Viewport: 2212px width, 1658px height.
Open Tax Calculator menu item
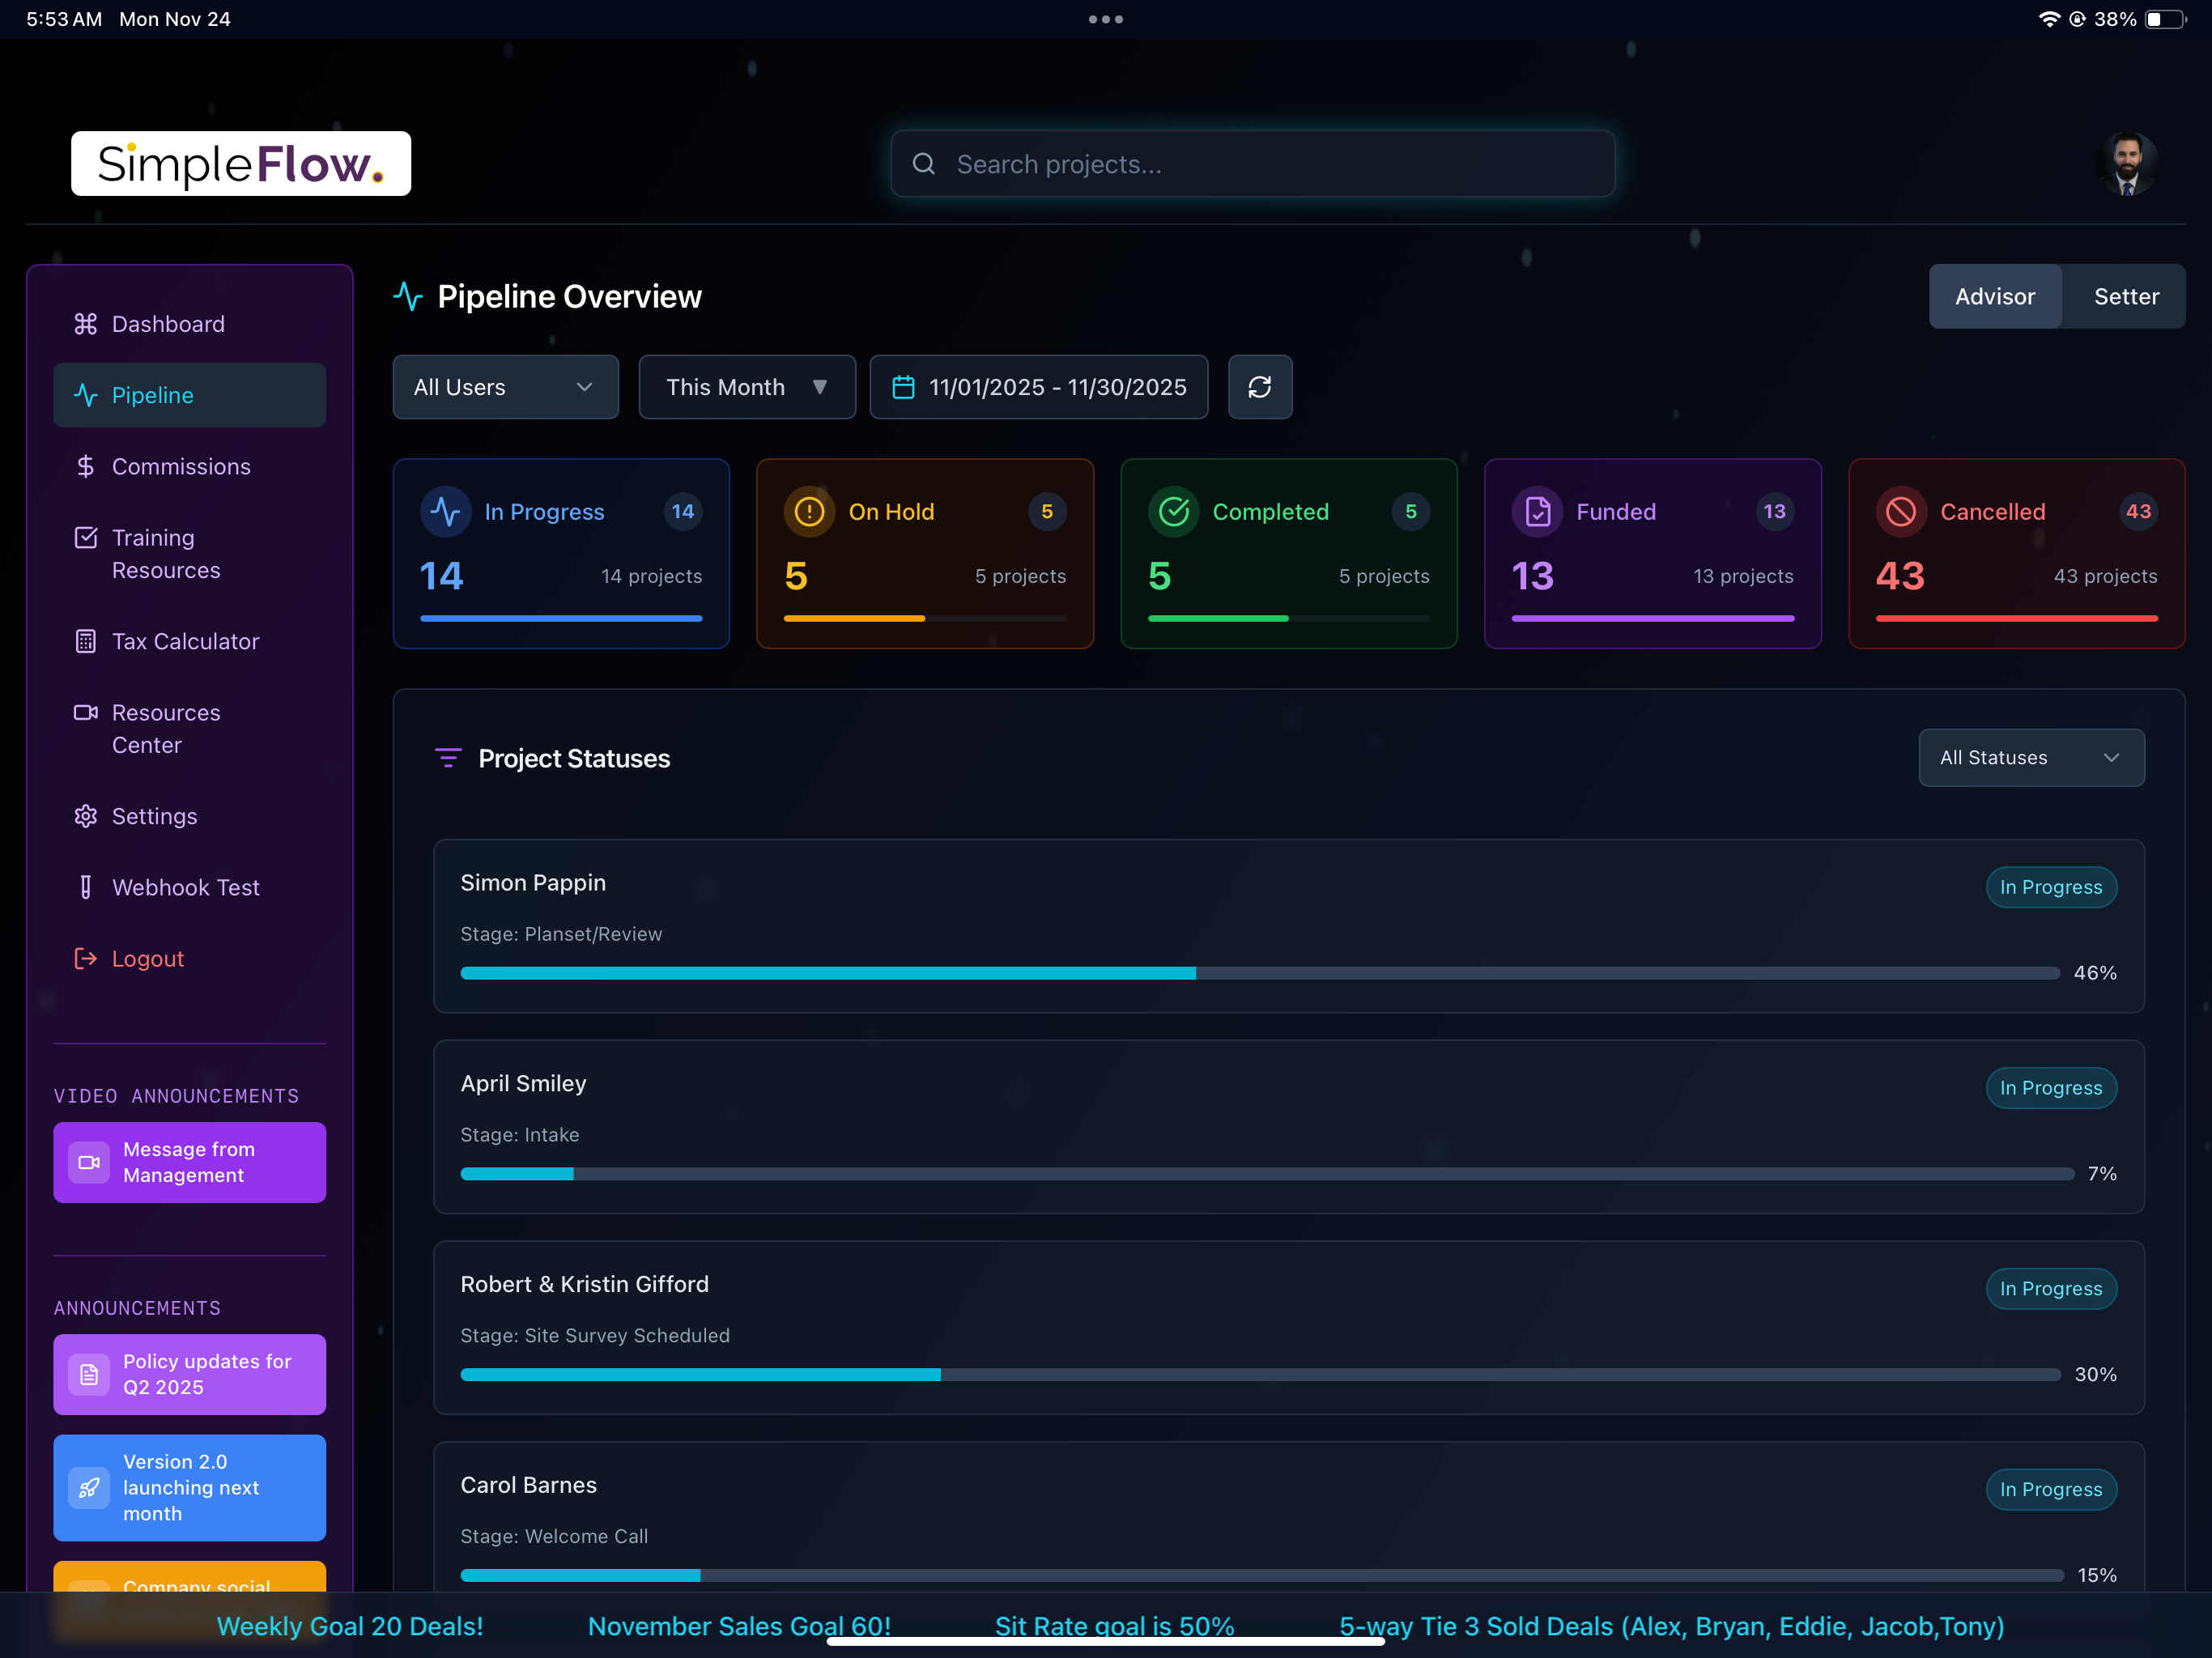click(189, 641)
